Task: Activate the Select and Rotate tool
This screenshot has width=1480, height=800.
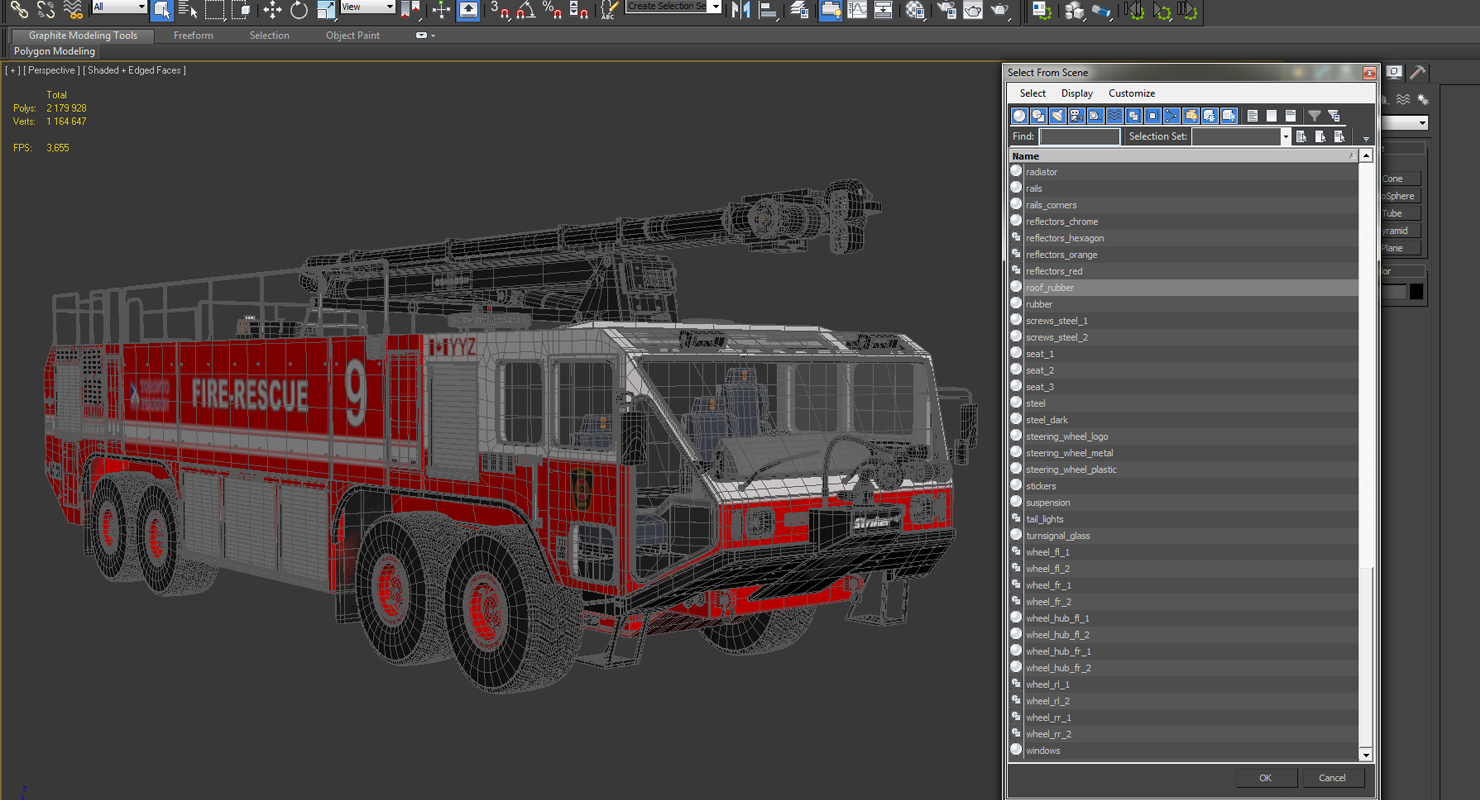Action: click(x=299, y=10)
